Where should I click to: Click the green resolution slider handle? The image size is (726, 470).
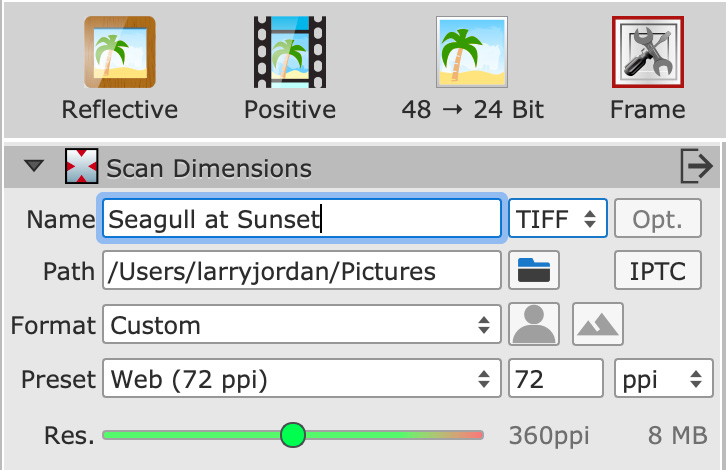(293, 435)
